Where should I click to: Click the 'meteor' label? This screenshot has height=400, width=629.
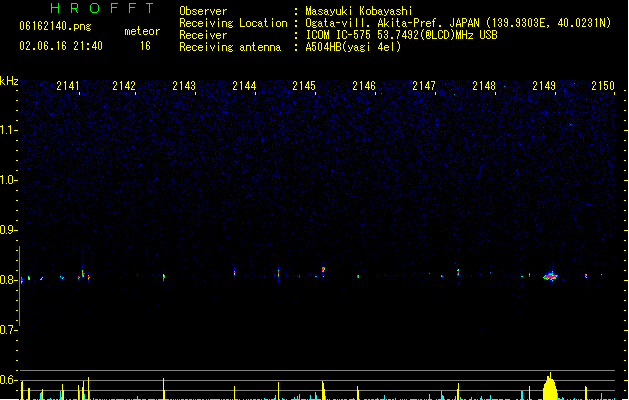pyautogui.click(x=142, y=31)
